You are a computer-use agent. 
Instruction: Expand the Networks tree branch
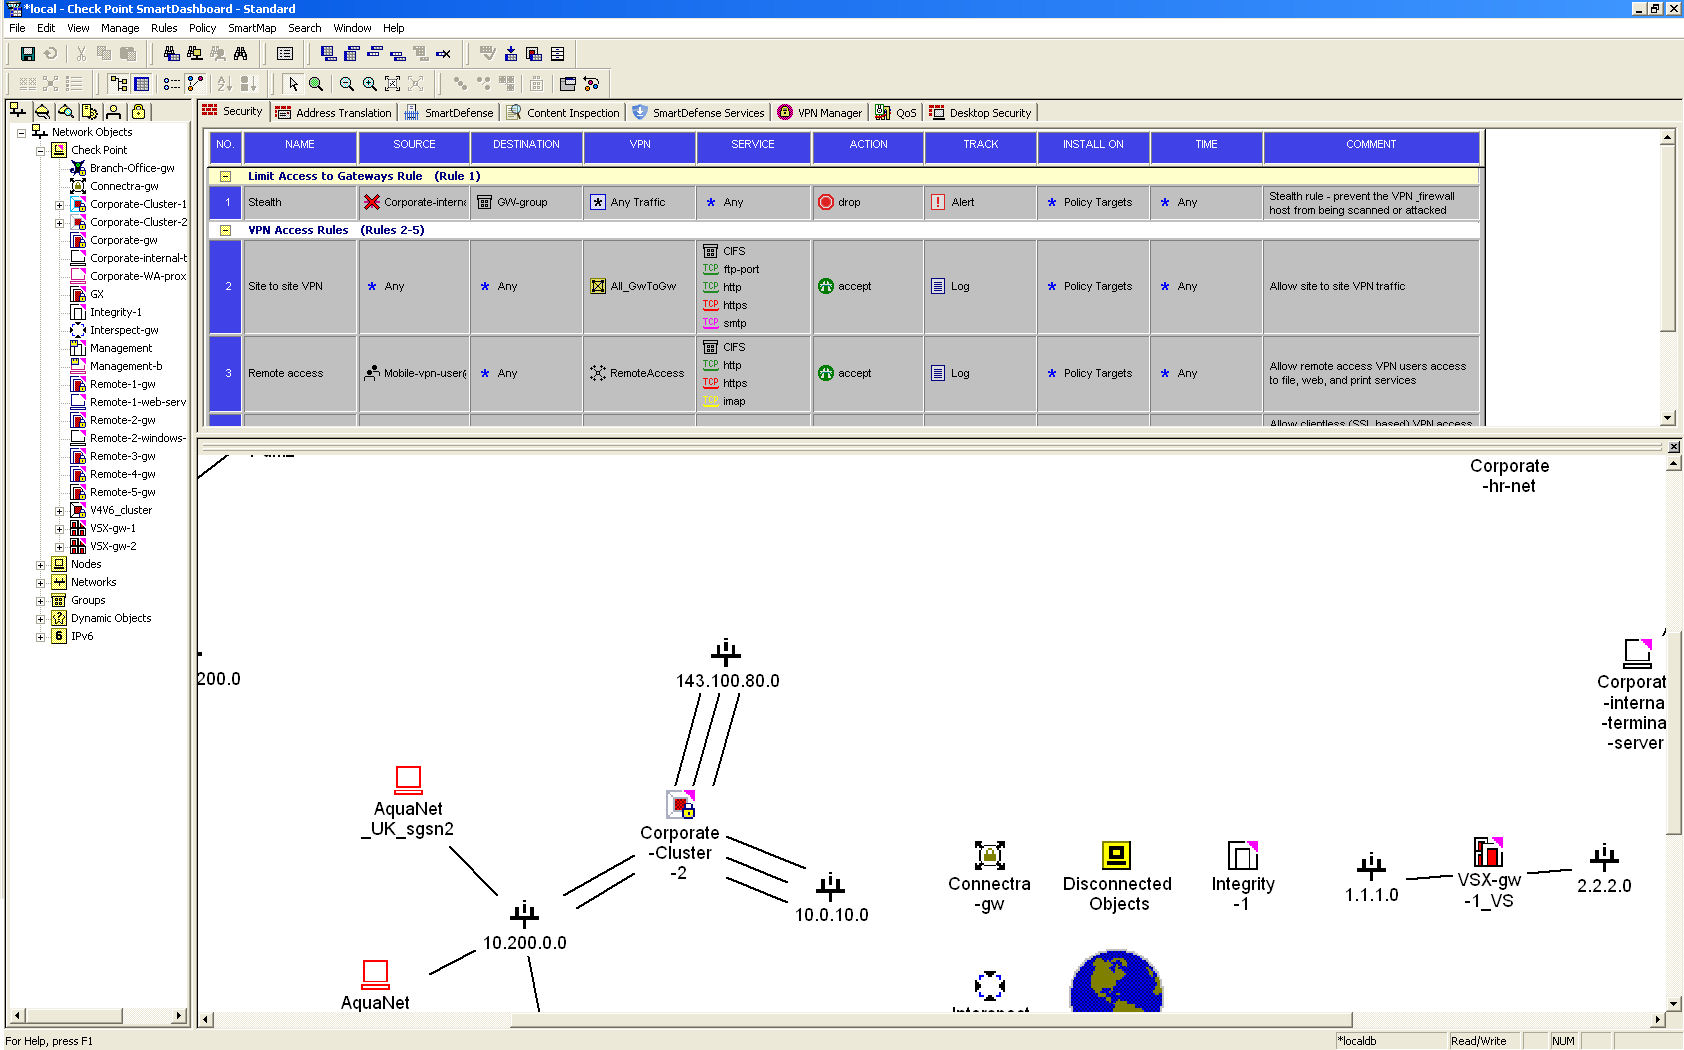[40, 583]
